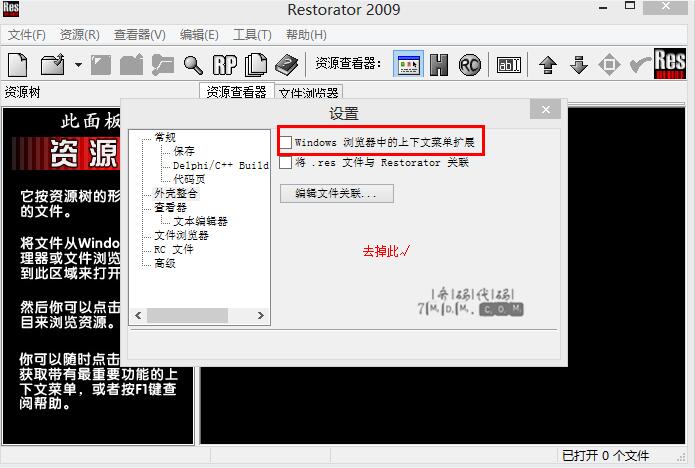Image resolution: width=695 pixels, height=468 pixels.
Task: Select RC 文件 in settings tree
Action: click(174, 250)
